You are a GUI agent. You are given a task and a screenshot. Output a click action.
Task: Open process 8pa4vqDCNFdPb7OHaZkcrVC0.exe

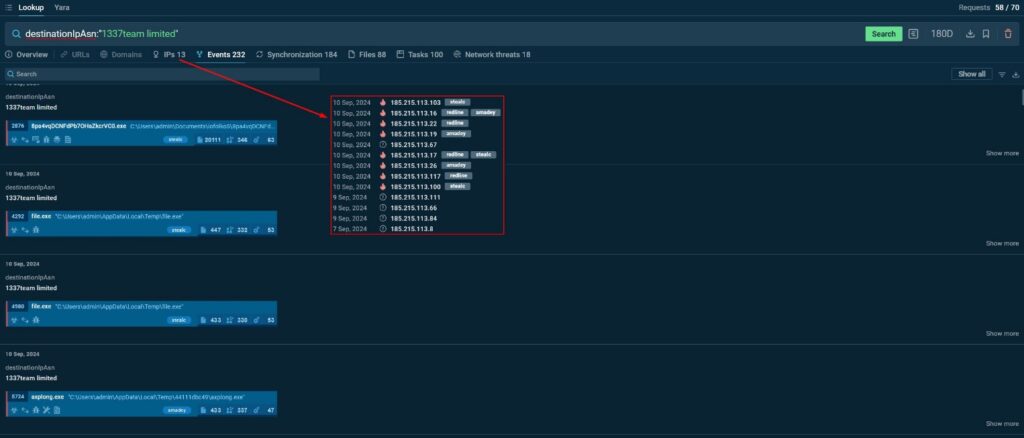coord(78,125)
